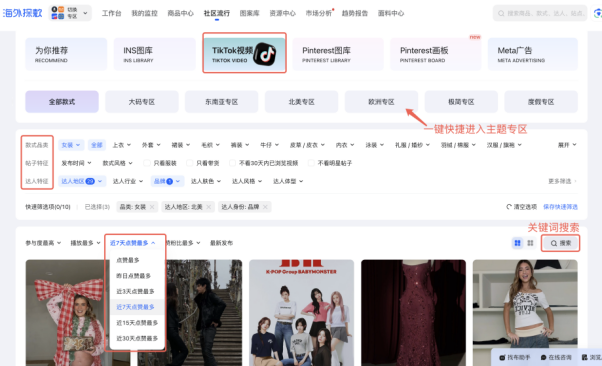Click 更多筛选 to show more filters
602x366 pixels.
tap(562, 181)
